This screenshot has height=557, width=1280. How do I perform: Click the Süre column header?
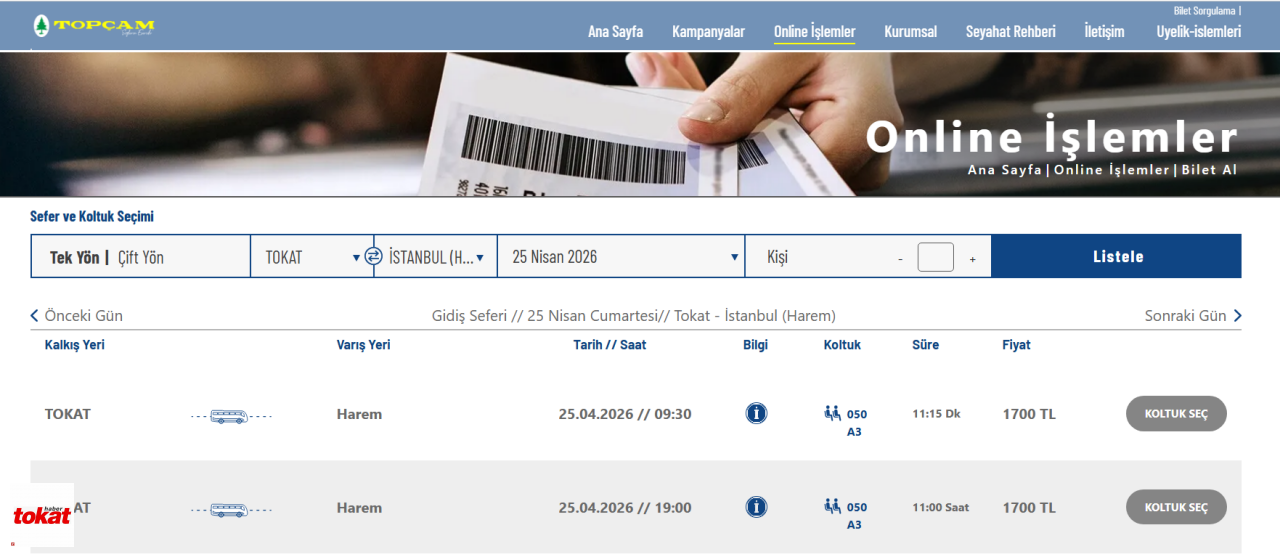click(925, 345)
